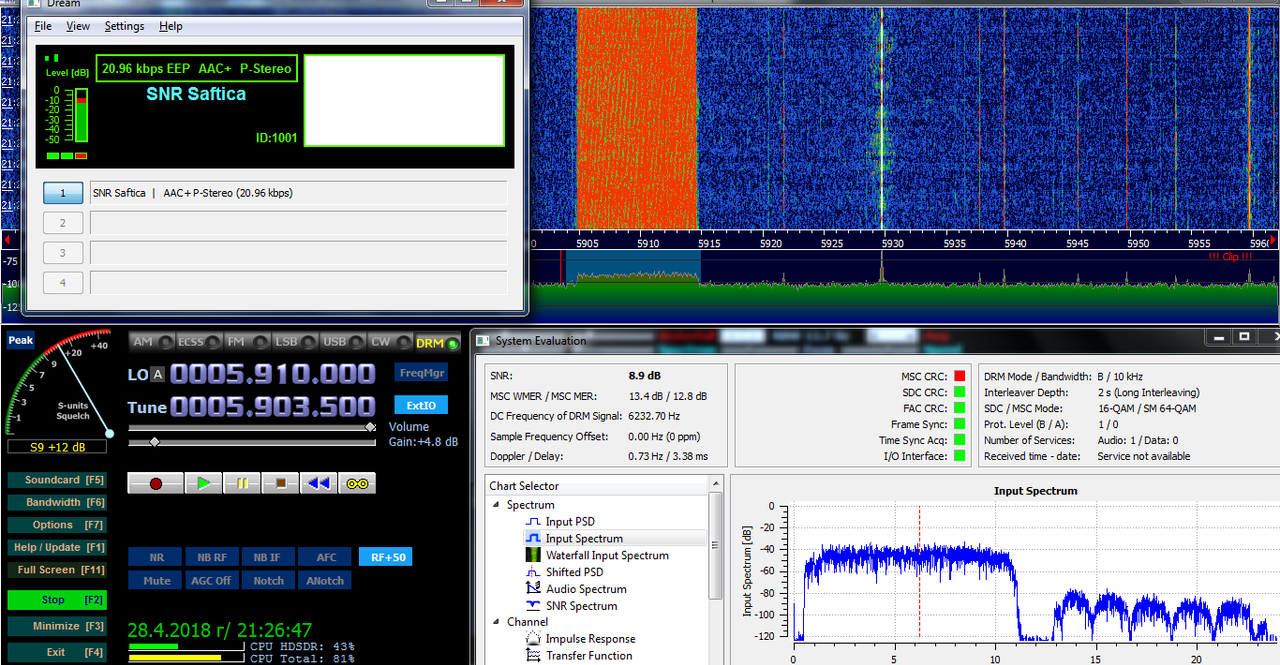Screen dimensions: 1280x665
Task: Pause with the yellow pause icon
Action: coord(242,483)
